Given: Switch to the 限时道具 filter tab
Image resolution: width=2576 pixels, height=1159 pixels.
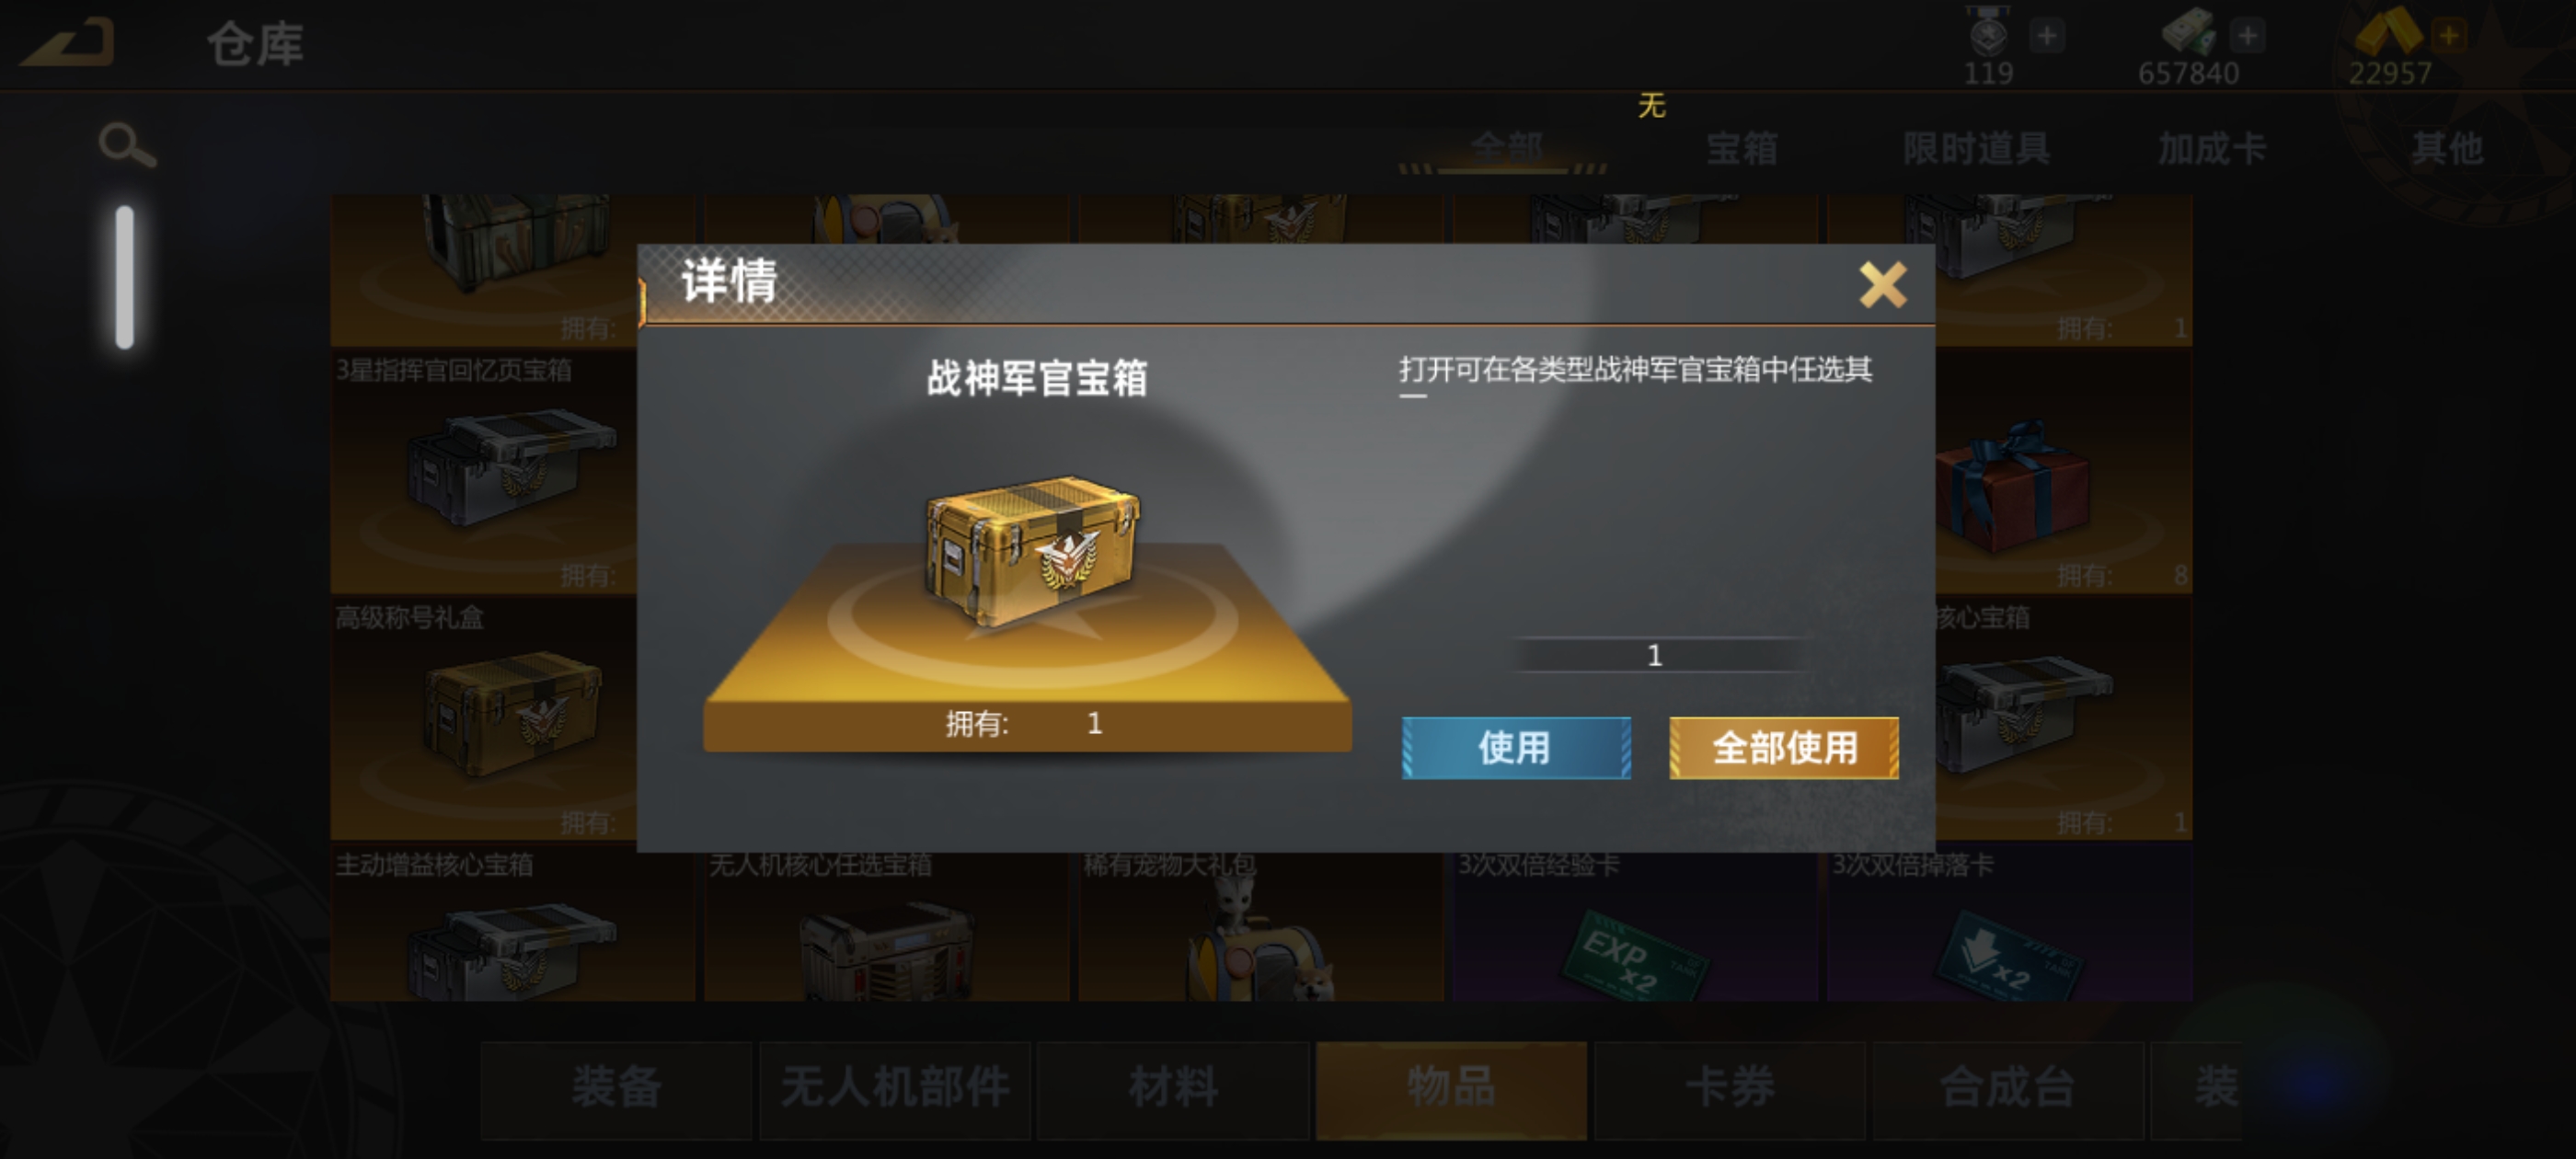Looking at the screenshot, I should click(1976, 149).
